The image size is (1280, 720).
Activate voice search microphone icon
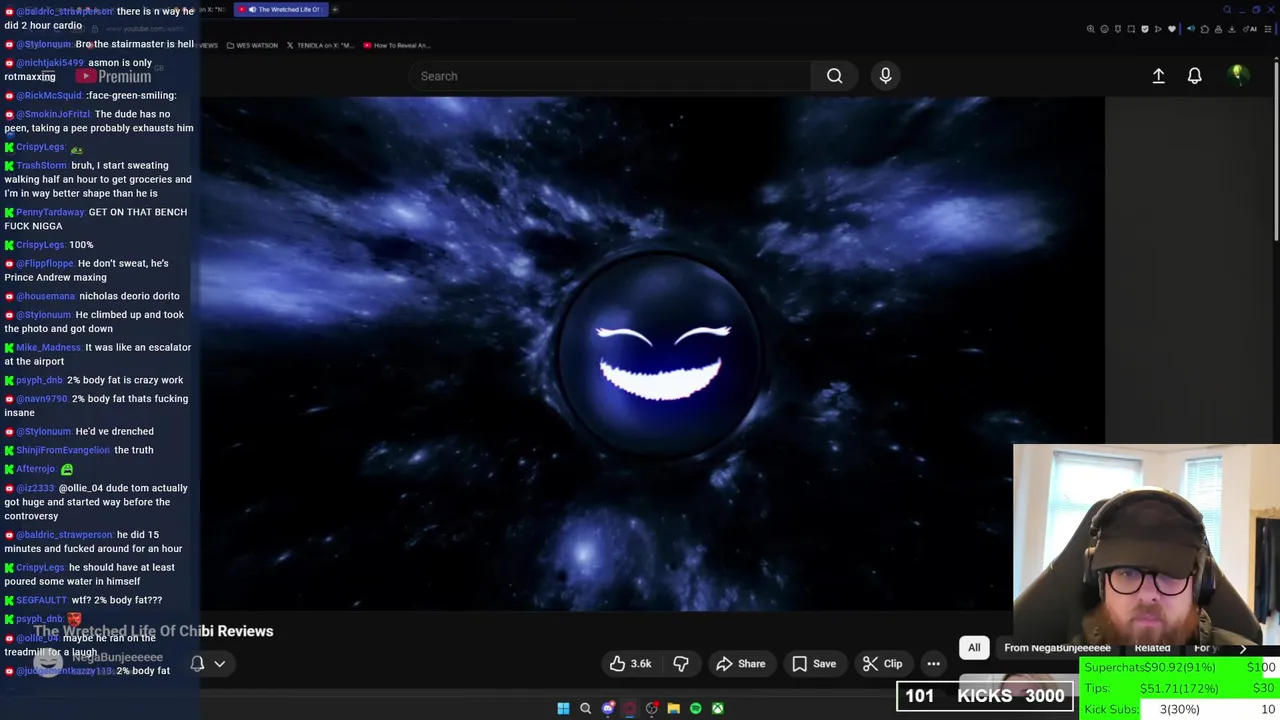pyautogui.click(x=885, y=76)
